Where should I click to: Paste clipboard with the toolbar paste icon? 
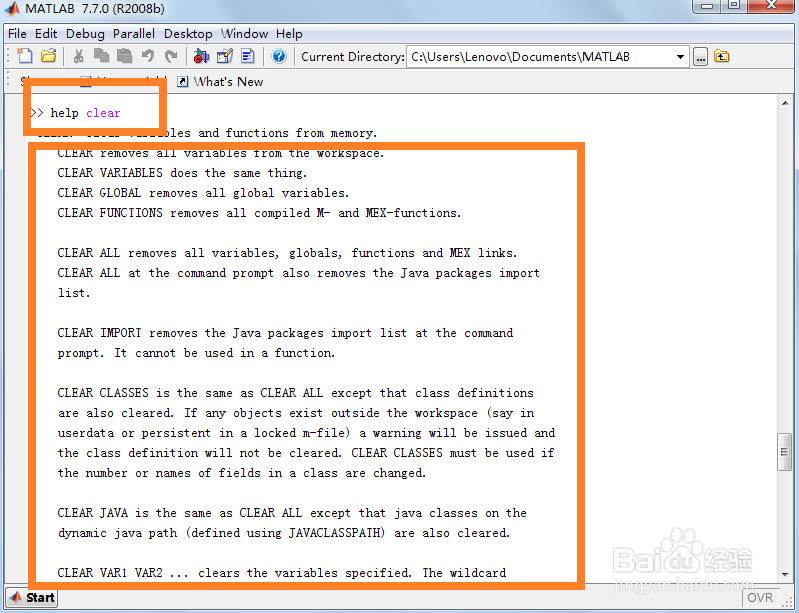(x=124, y=56)
